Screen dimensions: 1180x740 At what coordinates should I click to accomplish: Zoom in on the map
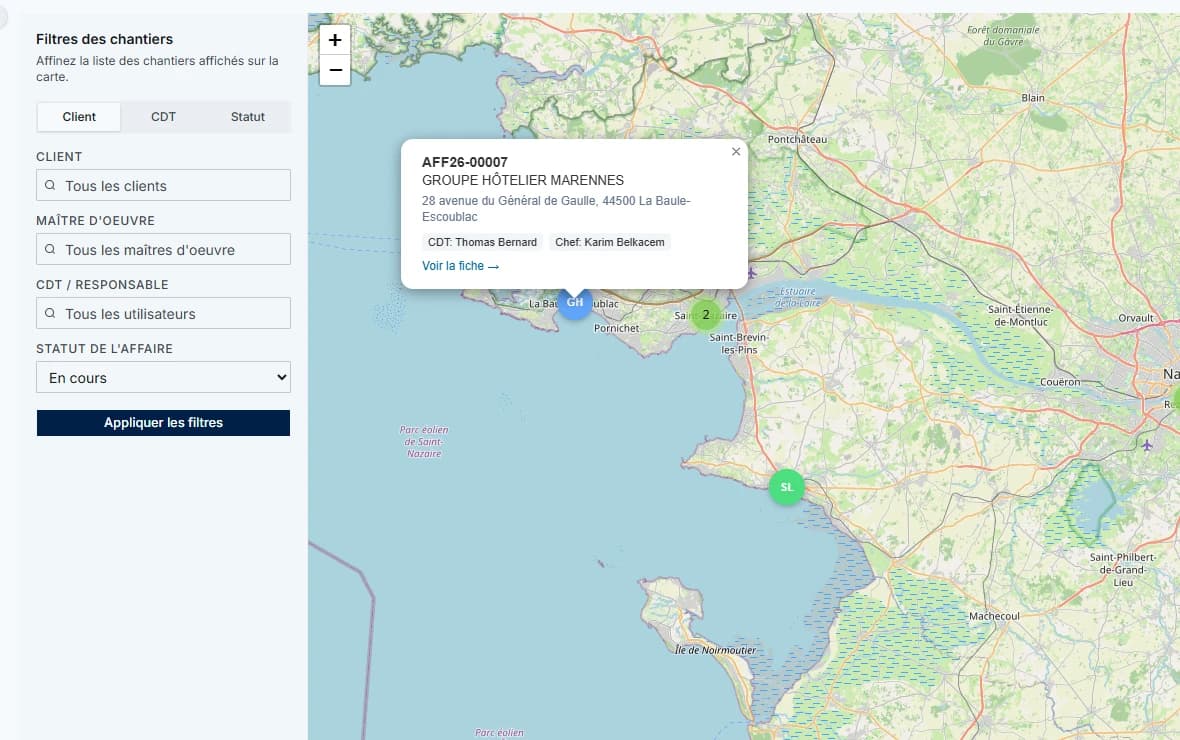335,40
